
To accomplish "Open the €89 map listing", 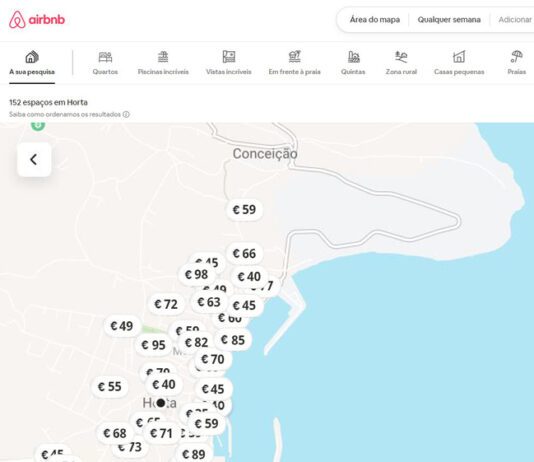I will [194, 454].
